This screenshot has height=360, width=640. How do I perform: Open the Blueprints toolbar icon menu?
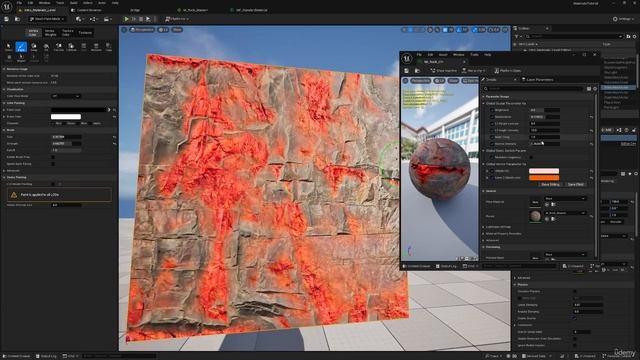[93, 19]
